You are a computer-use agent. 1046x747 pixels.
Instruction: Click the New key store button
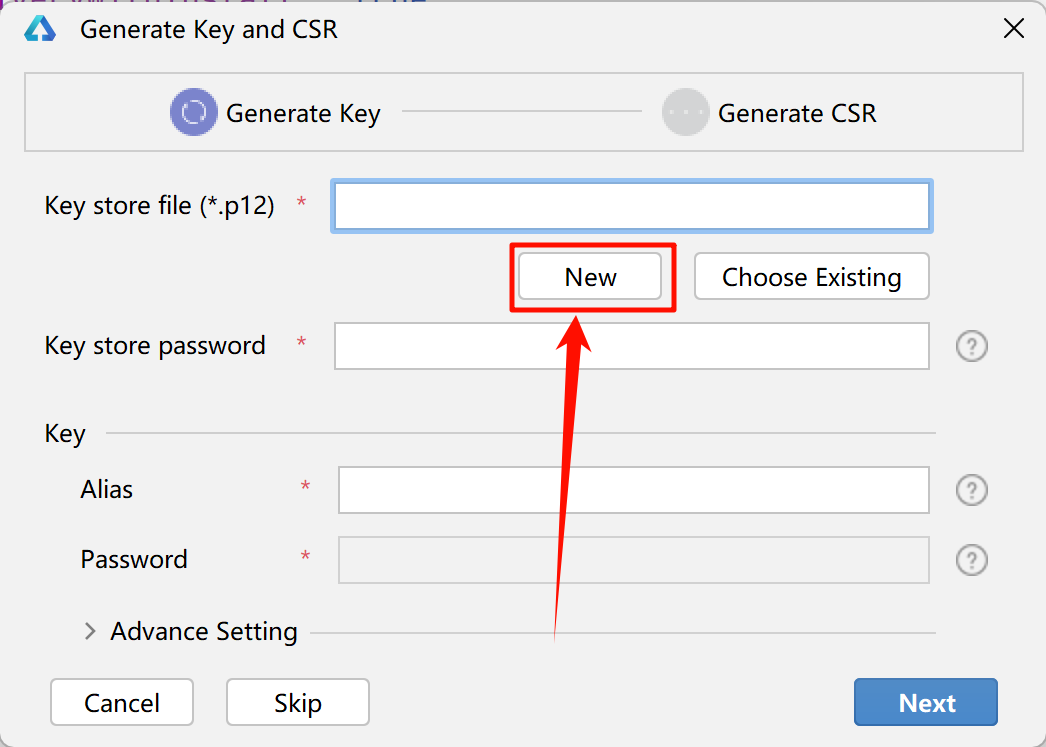590,276
